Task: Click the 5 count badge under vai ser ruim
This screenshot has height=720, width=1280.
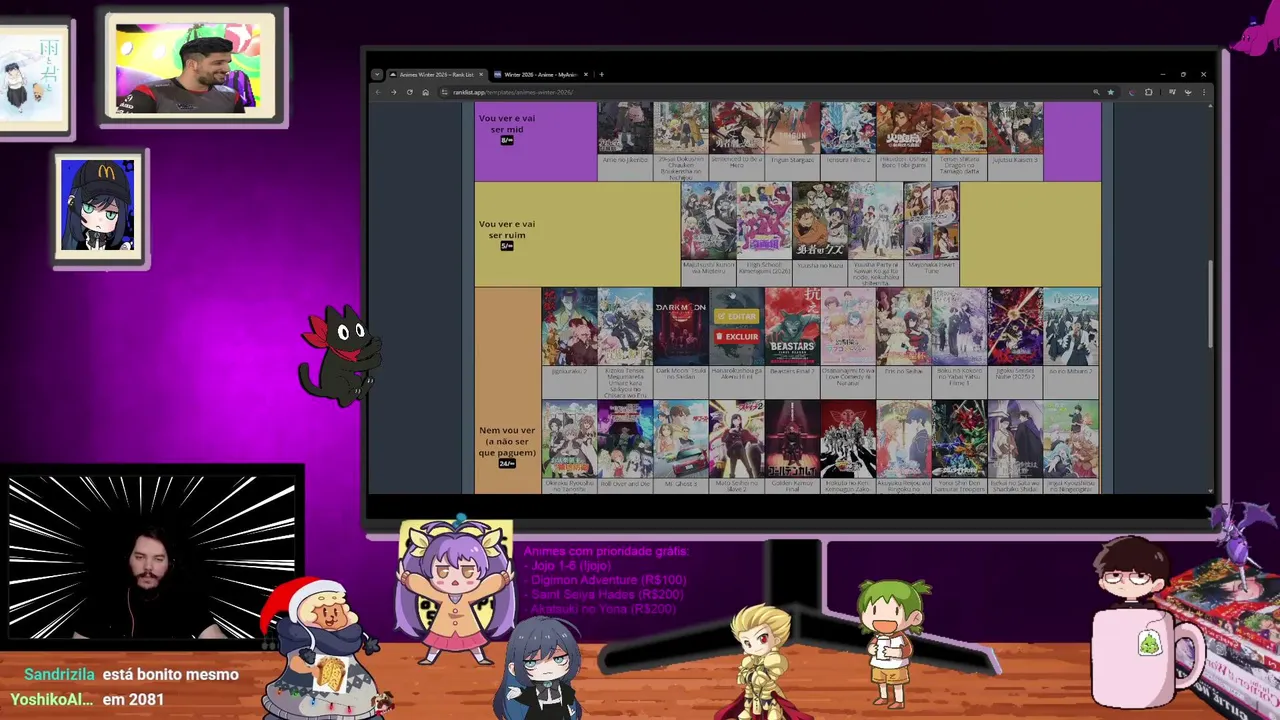Action: tap(507, 246)
